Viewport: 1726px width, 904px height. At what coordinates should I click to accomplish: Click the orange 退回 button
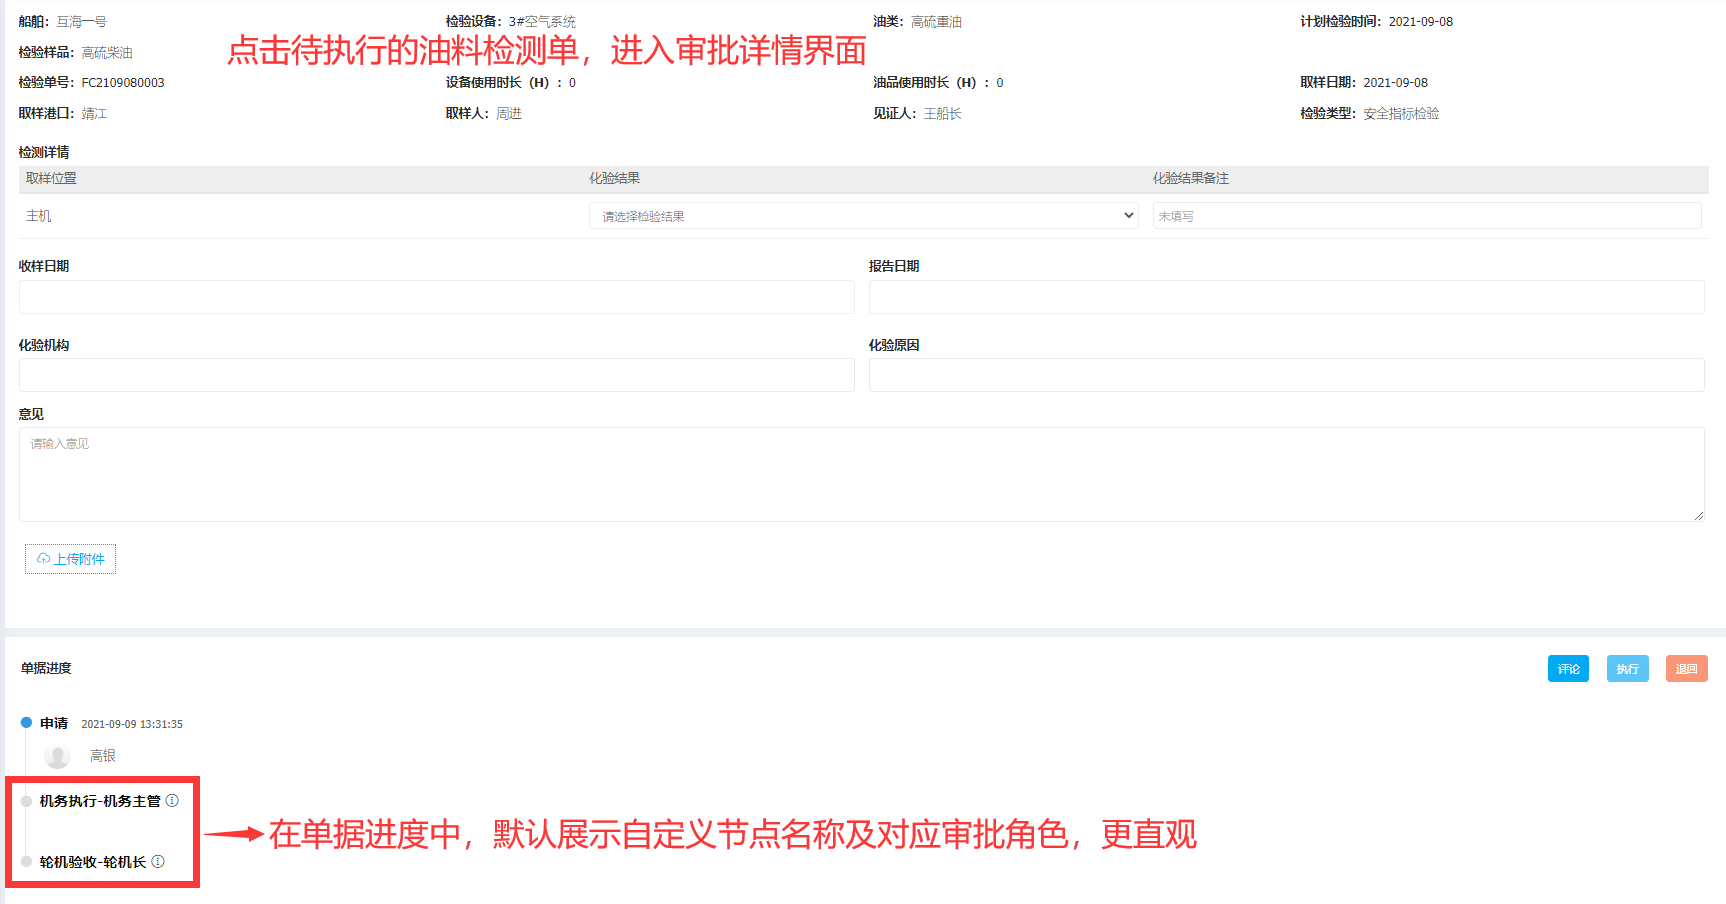pos(1687,669)
